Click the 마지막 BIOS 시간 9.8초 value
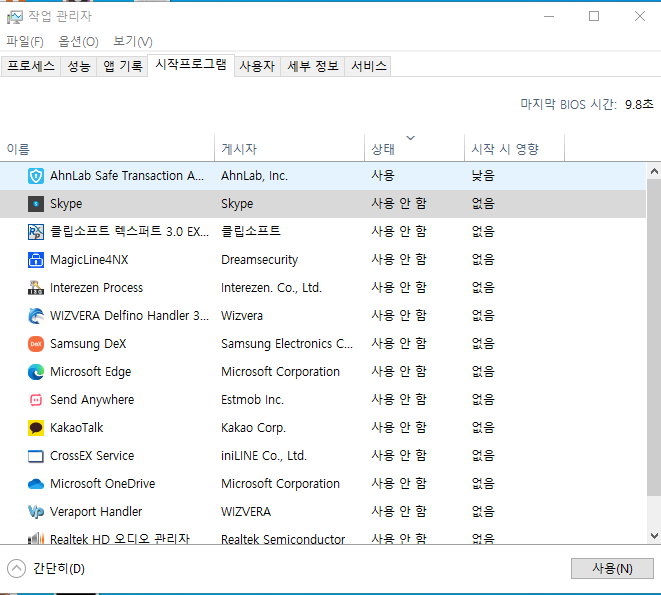Screen dimensions: 661x595 click(x=639, y=104)
